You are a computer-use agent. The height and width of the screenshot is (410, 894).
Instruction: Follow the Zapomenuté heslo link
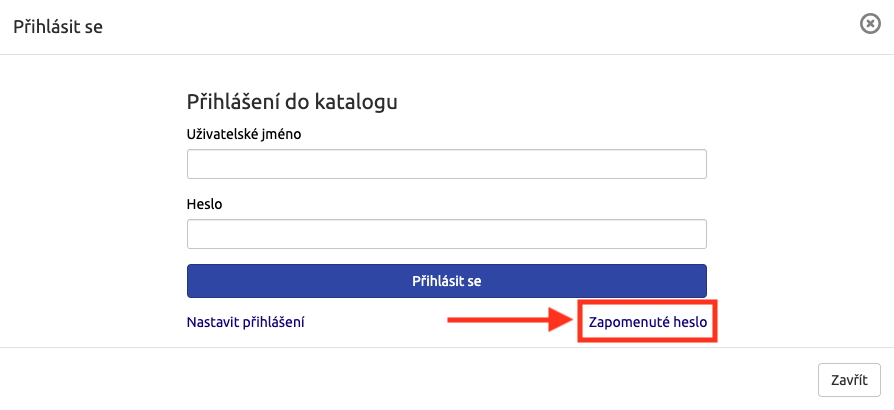(x=647, y=322)
